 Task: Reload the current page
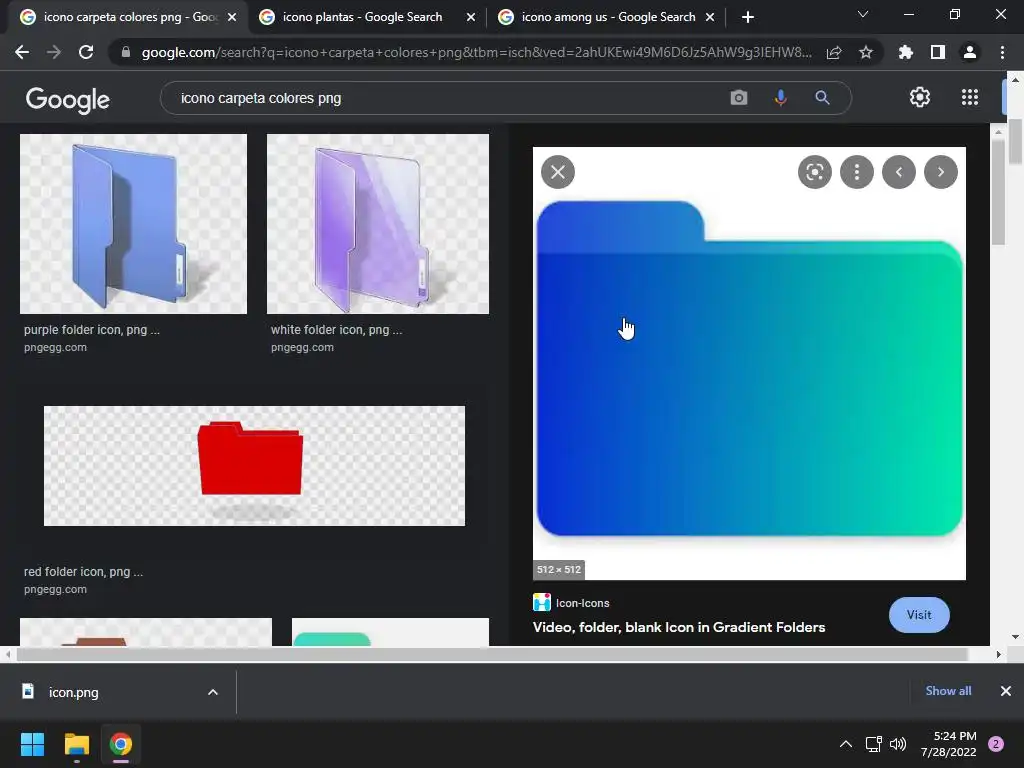coord(86,52)
